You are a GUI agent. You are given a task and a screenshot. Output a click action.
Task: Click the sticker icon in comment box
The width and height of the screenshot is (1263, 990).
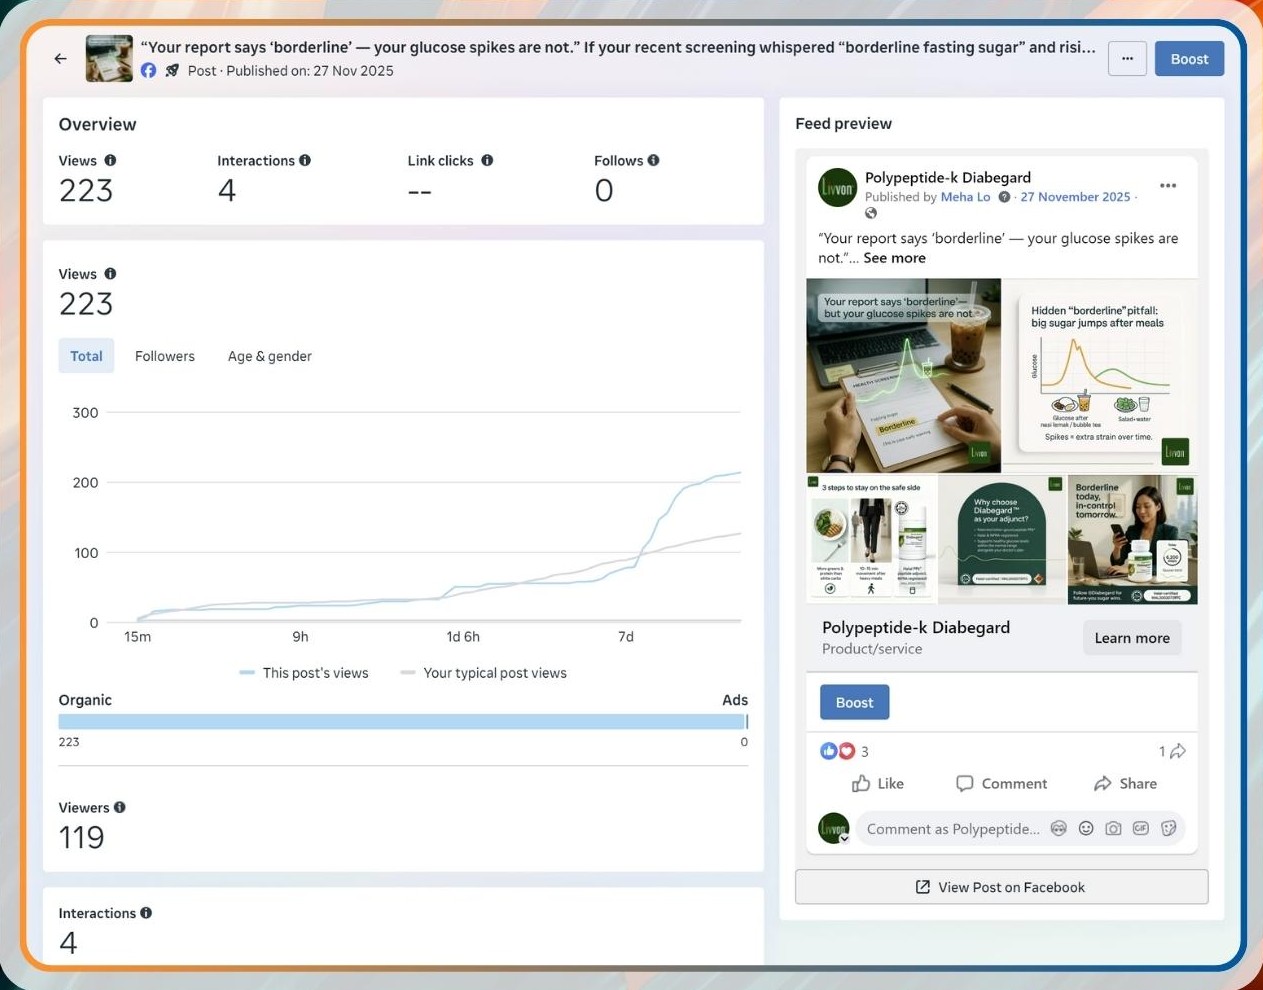click(x=1168, y=828)
